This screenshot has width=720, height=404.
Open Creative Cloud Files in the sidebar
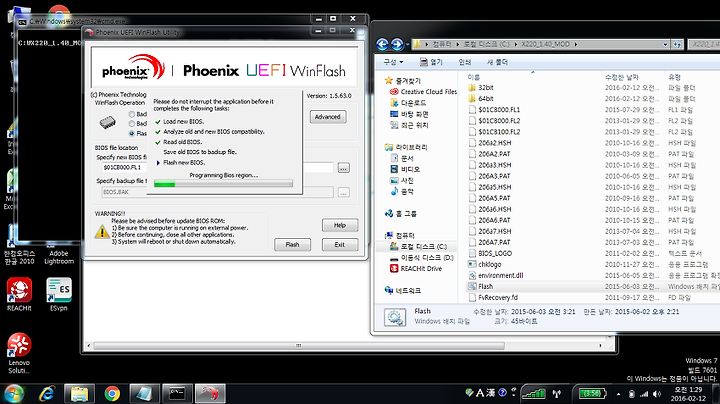(x=428, y=91)
